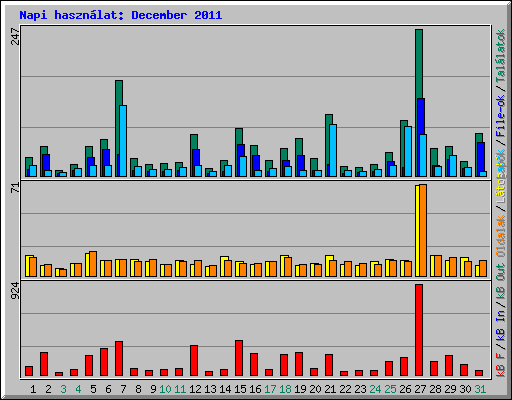Click the red kB bar for day 12
This screenshot has width=512, height=400.
click(x=194, y=361)
